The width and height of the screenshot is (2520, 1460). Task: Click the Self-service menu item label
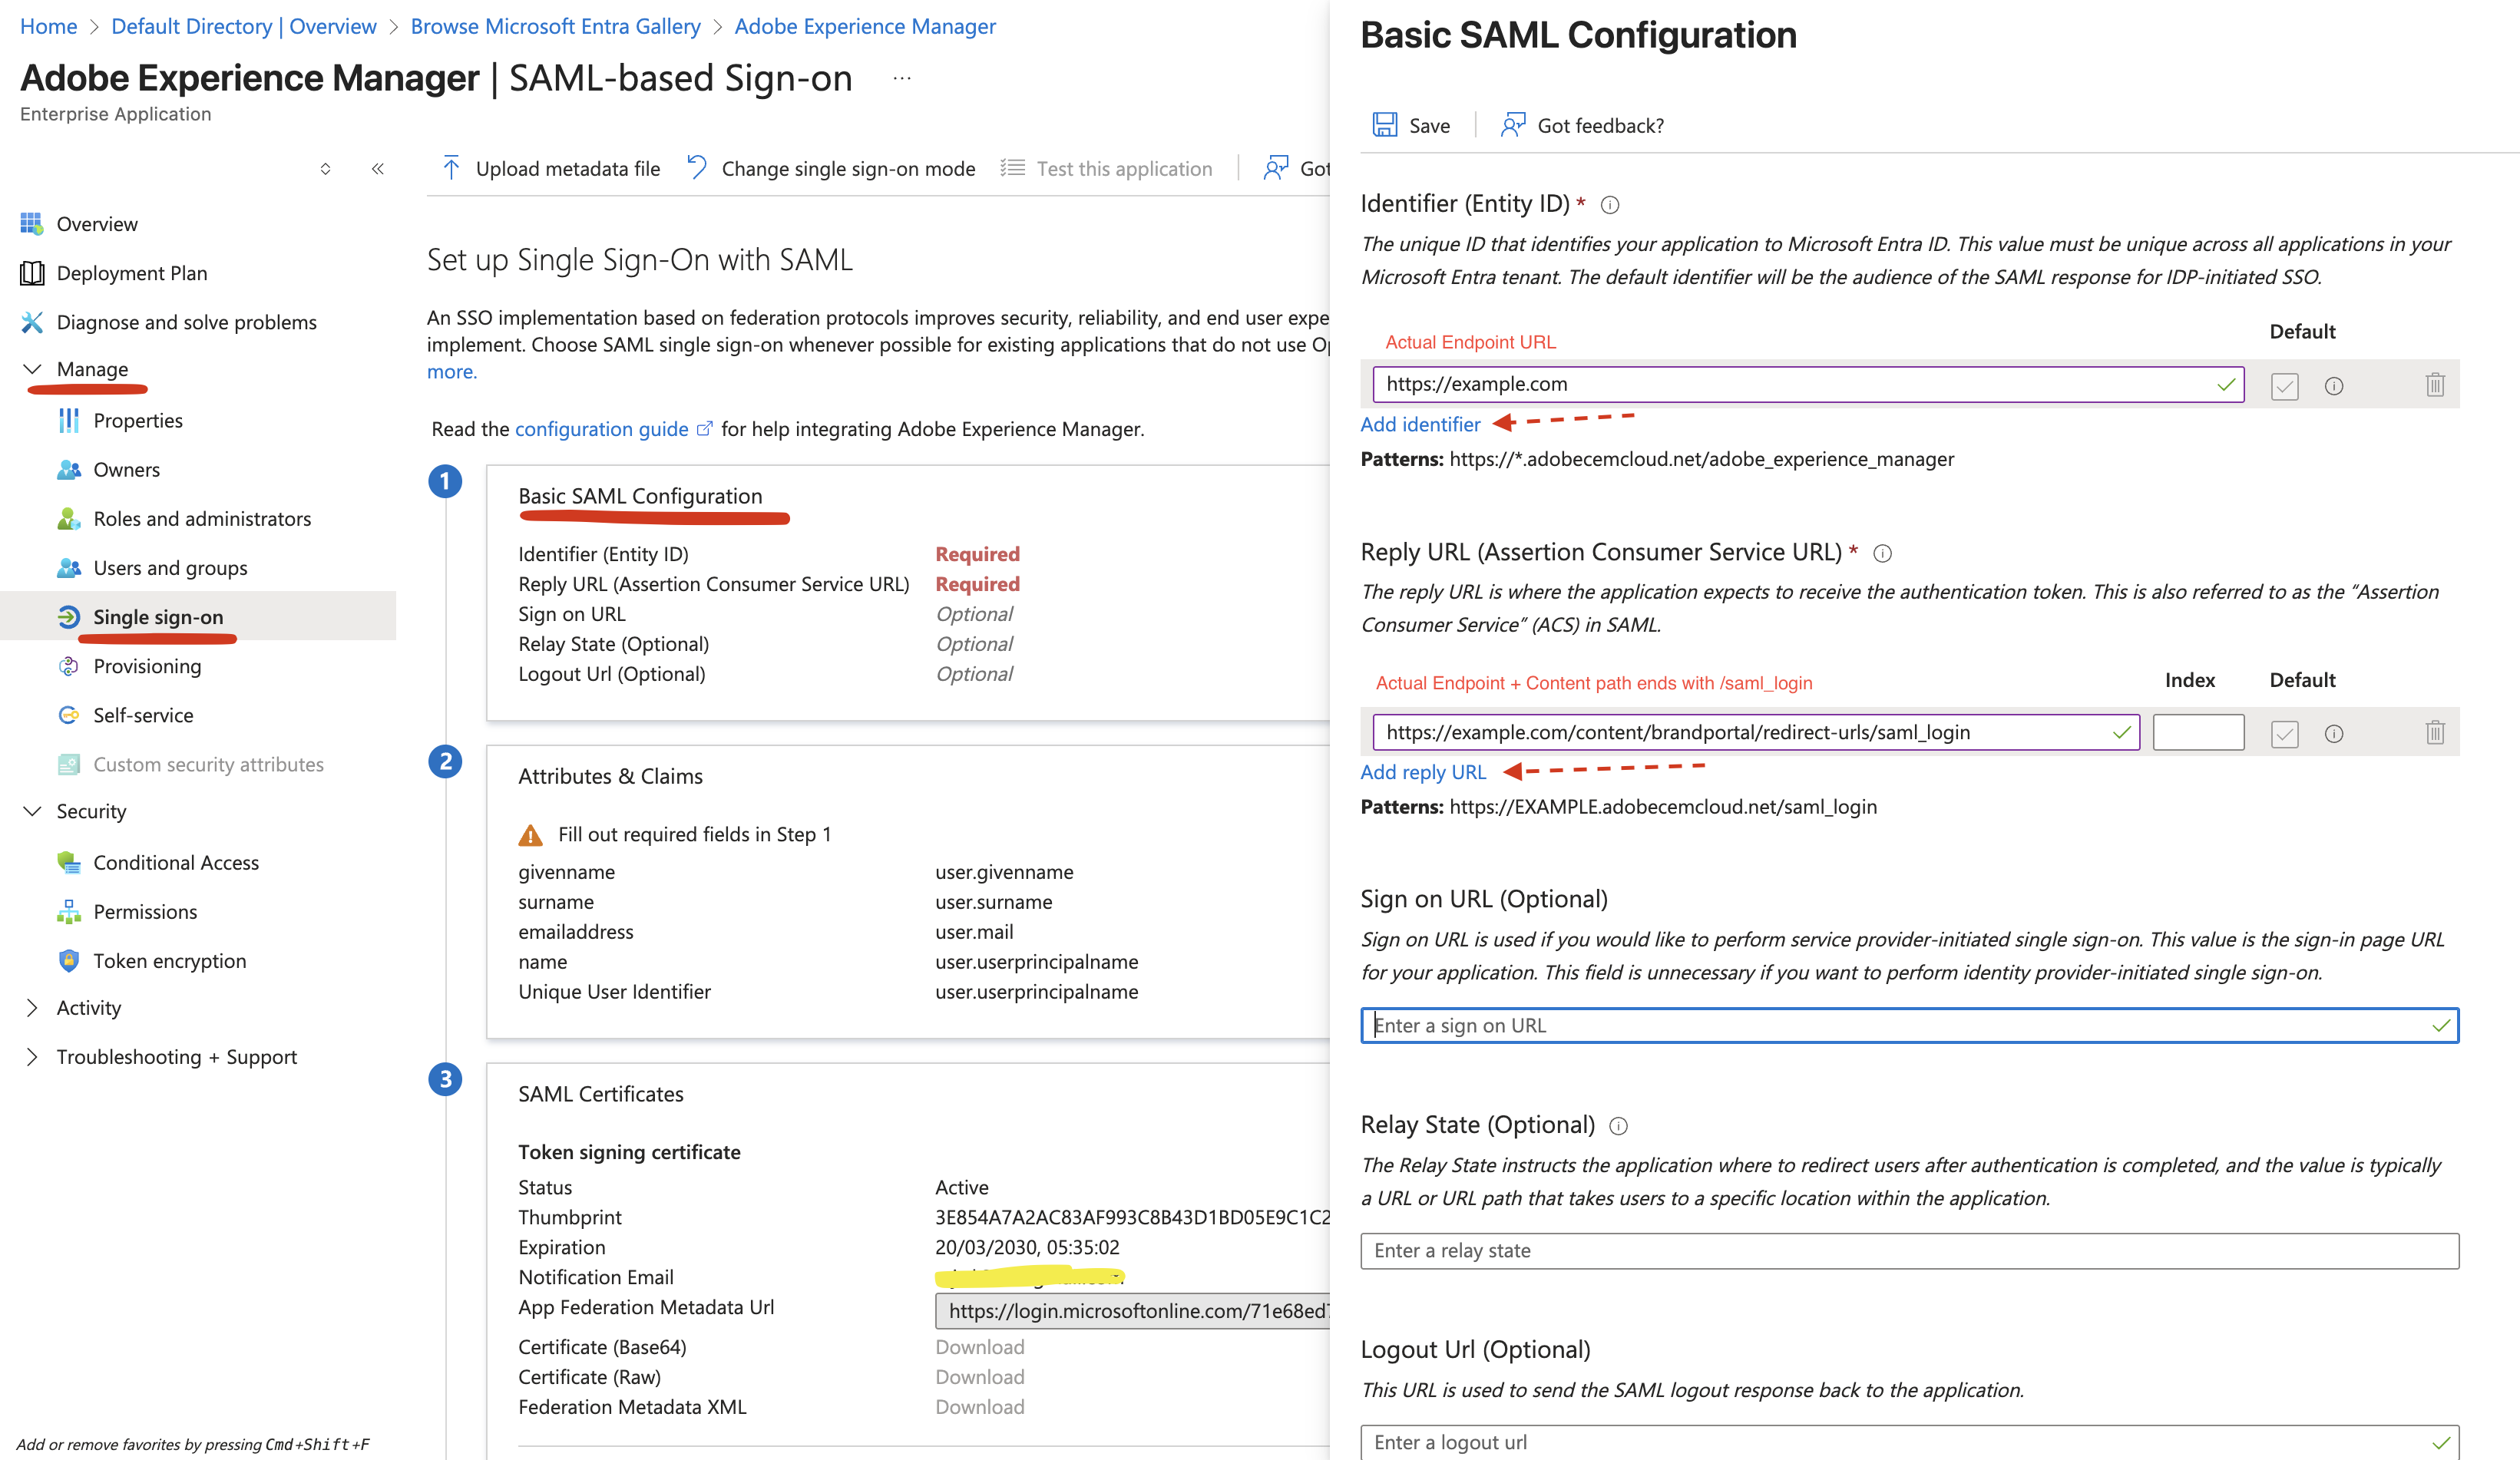(x=143, y=715)
